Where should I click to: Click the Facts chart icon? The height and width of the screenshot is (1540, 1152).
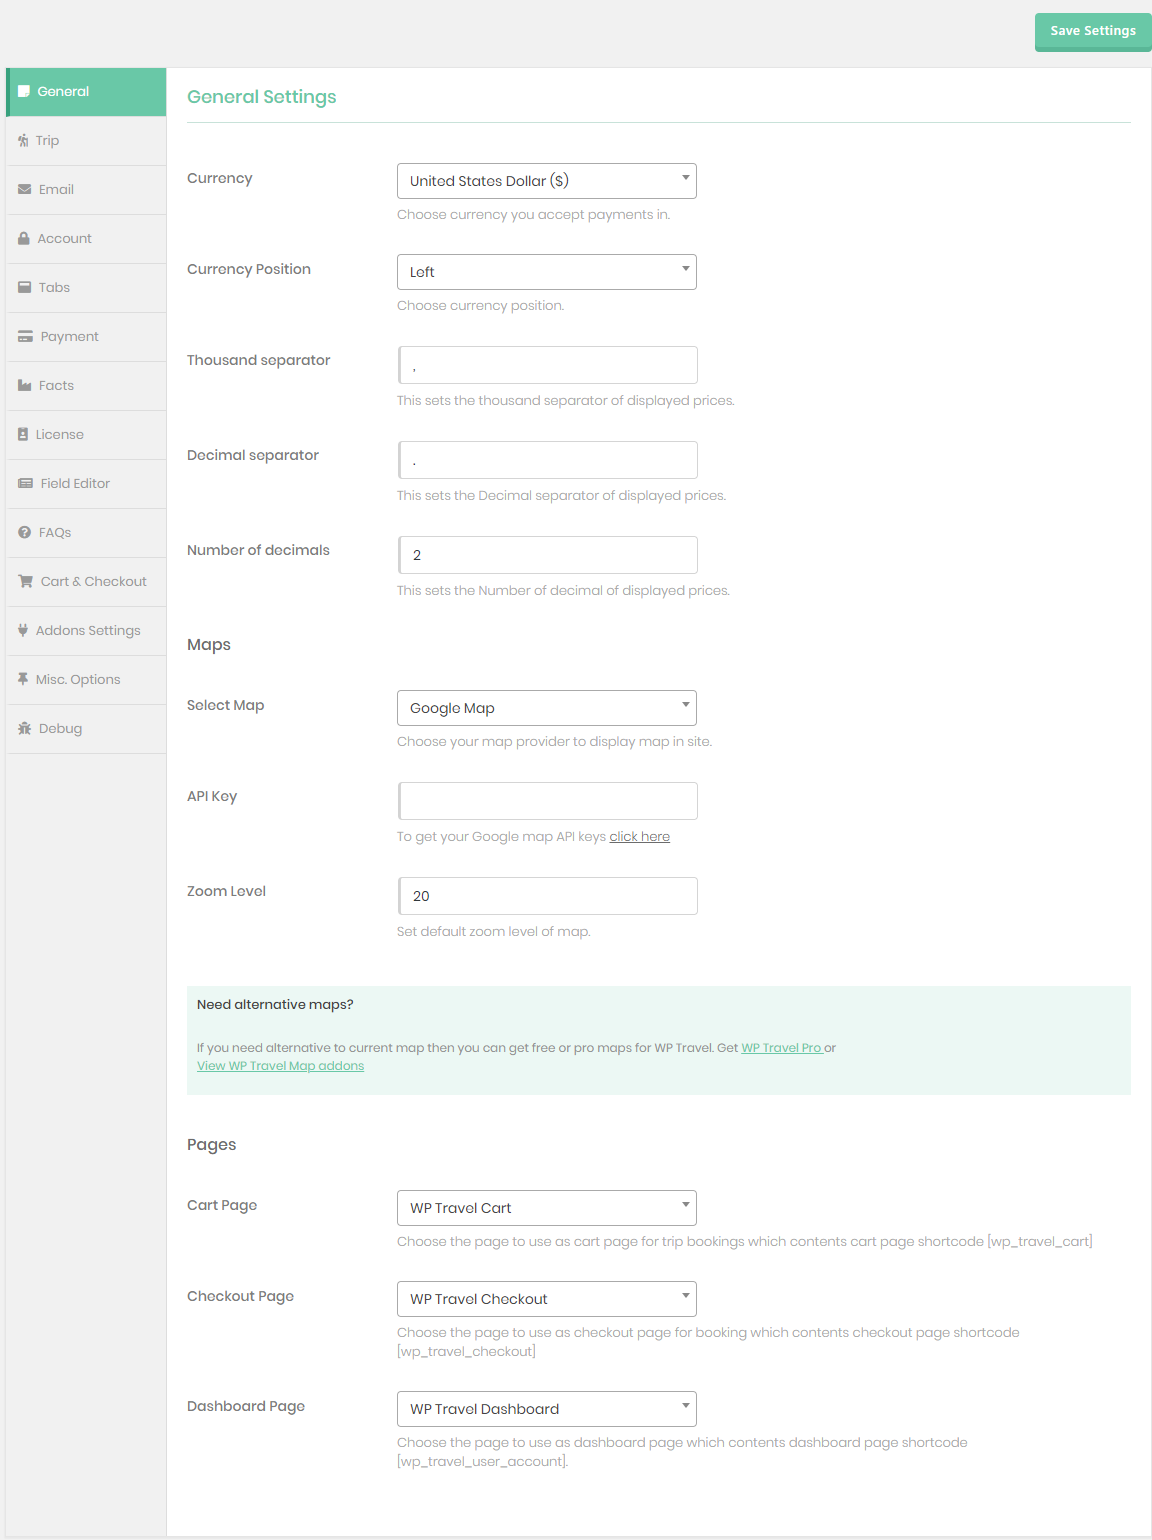pos(25,386)
